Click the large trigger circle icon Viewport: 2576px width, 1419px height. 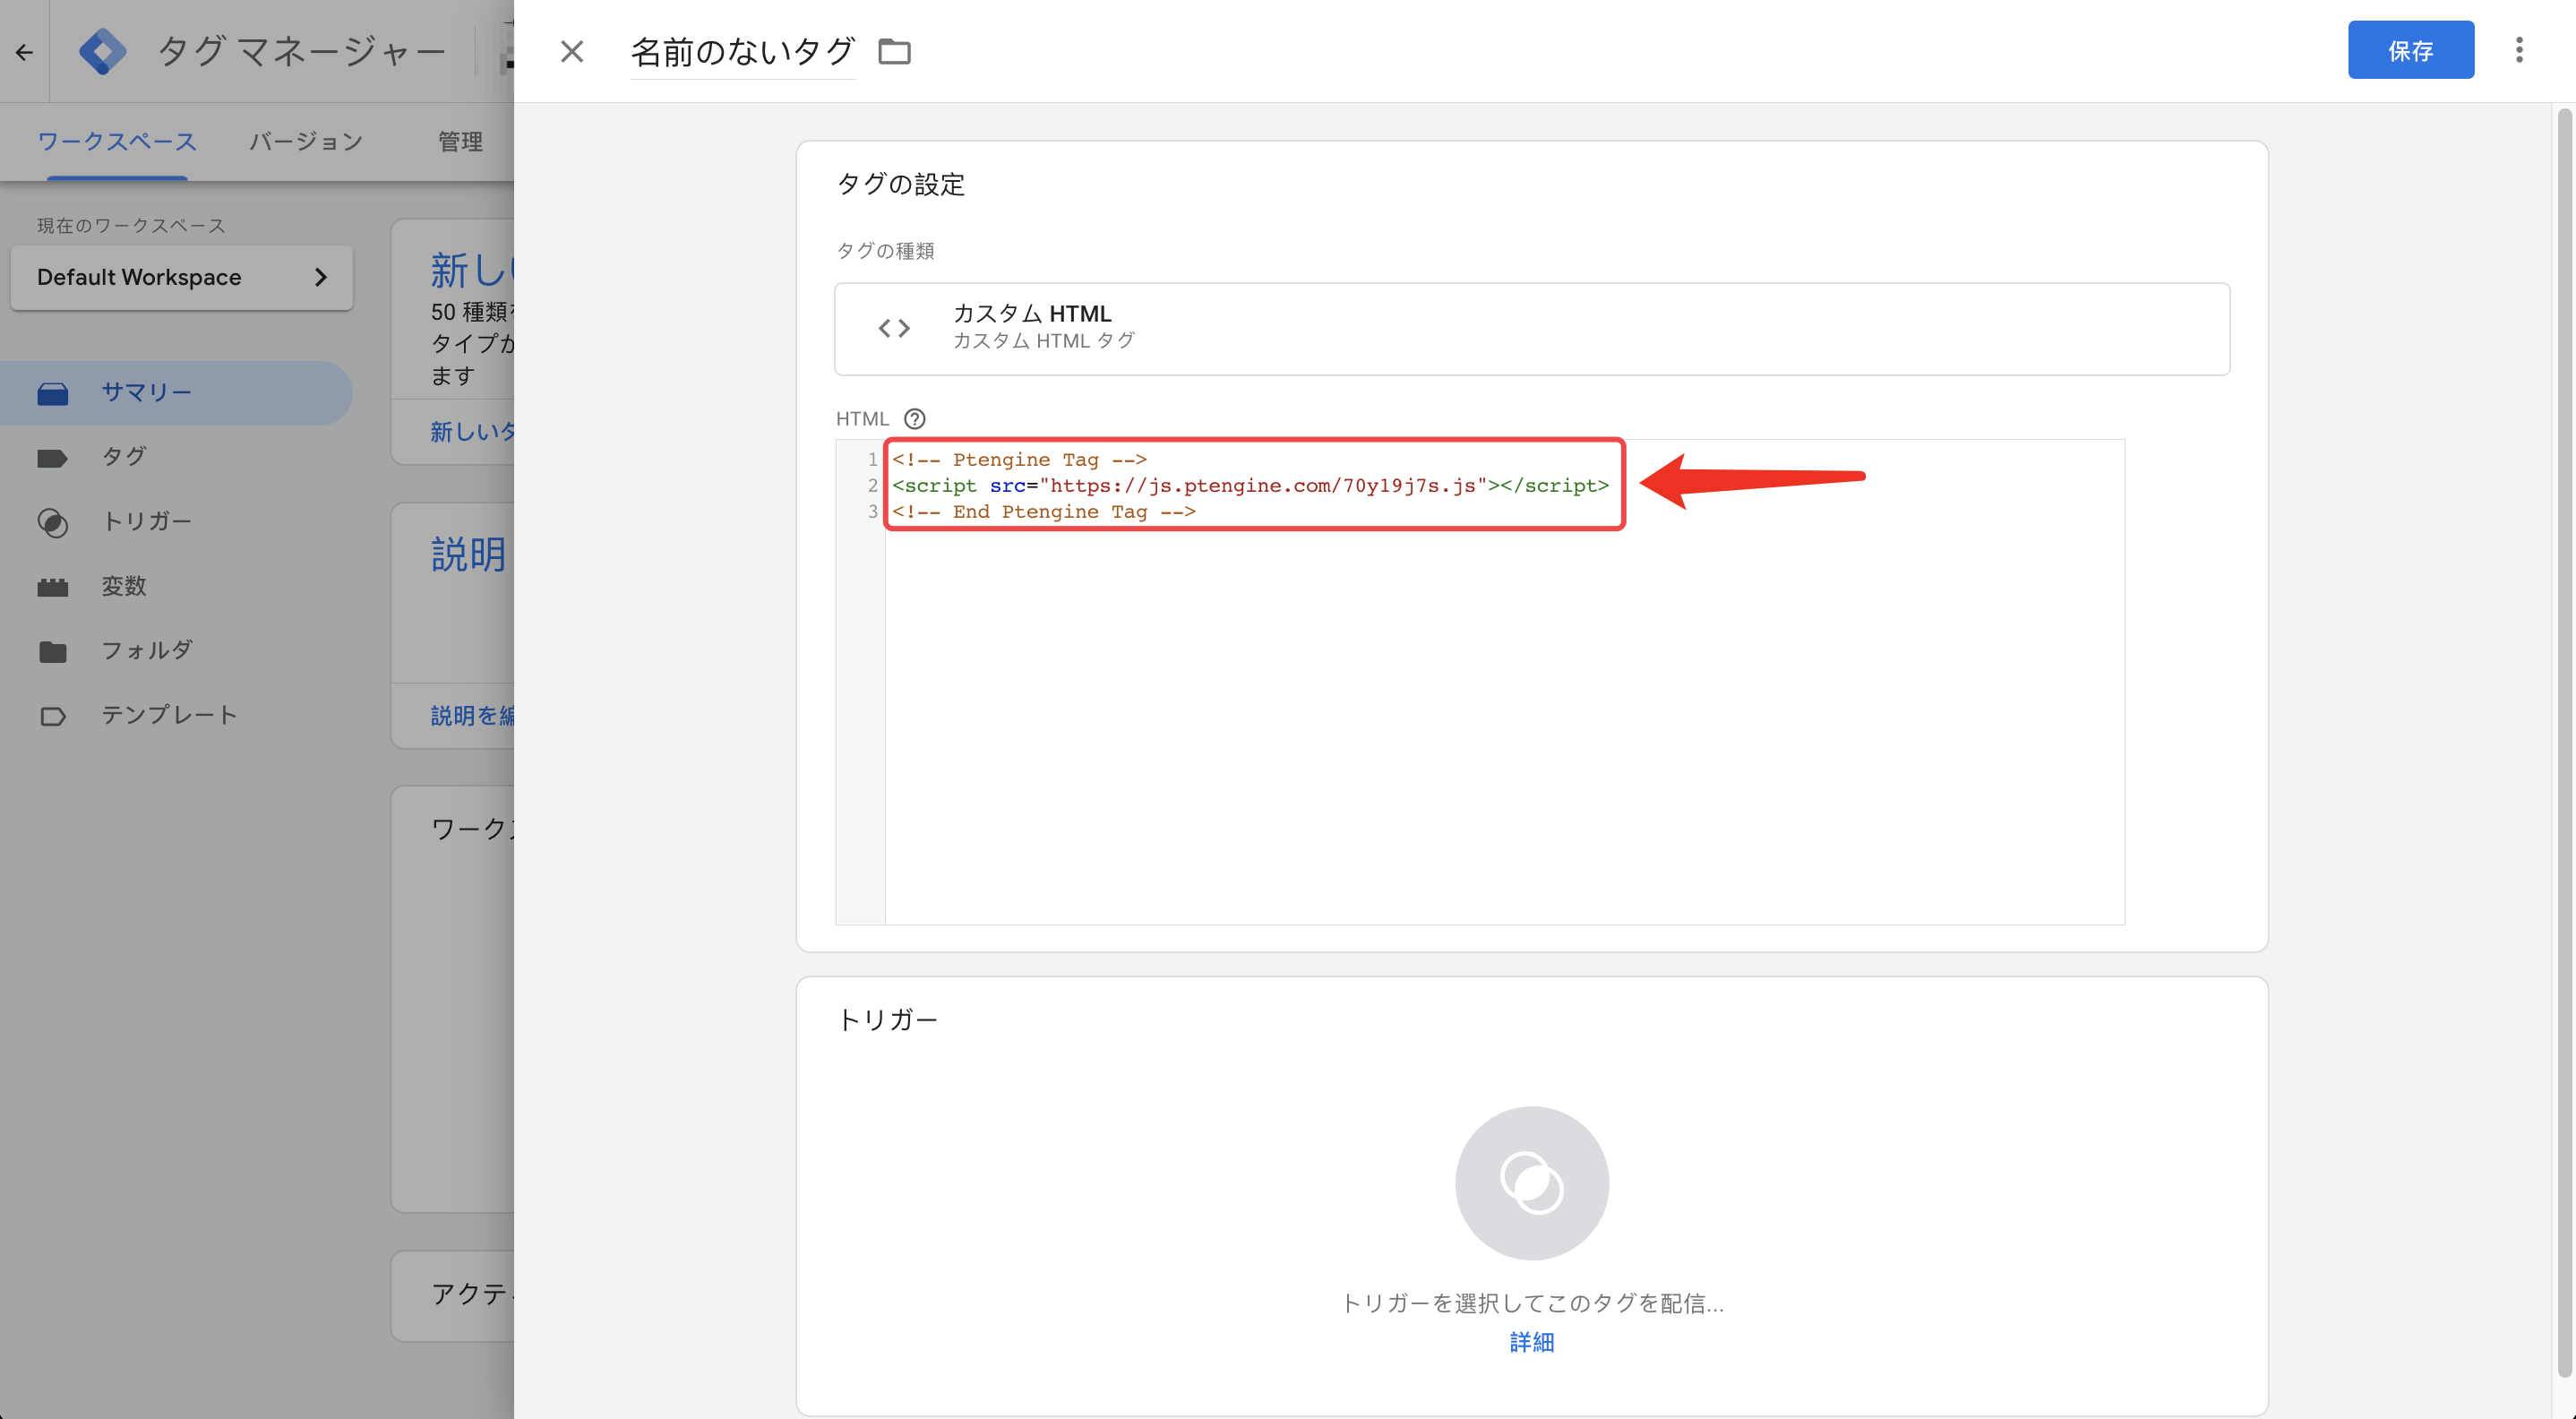click(1531, 1182)
